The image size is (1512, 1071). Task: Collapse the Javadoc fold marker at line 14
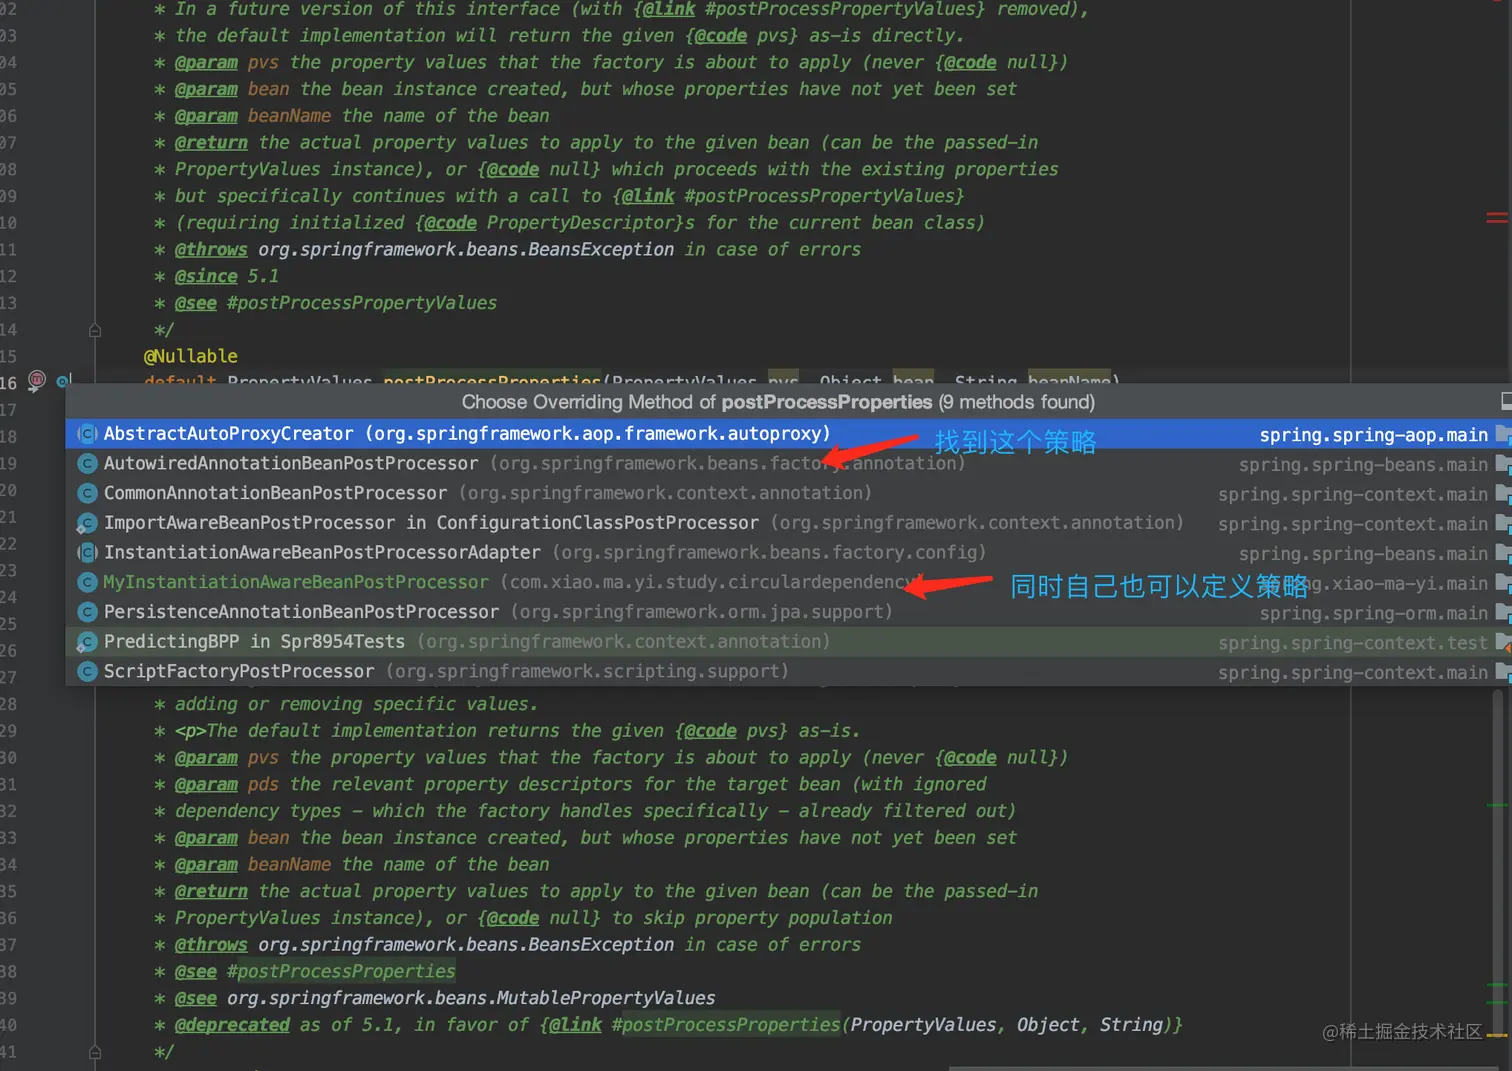pos(94,330)
